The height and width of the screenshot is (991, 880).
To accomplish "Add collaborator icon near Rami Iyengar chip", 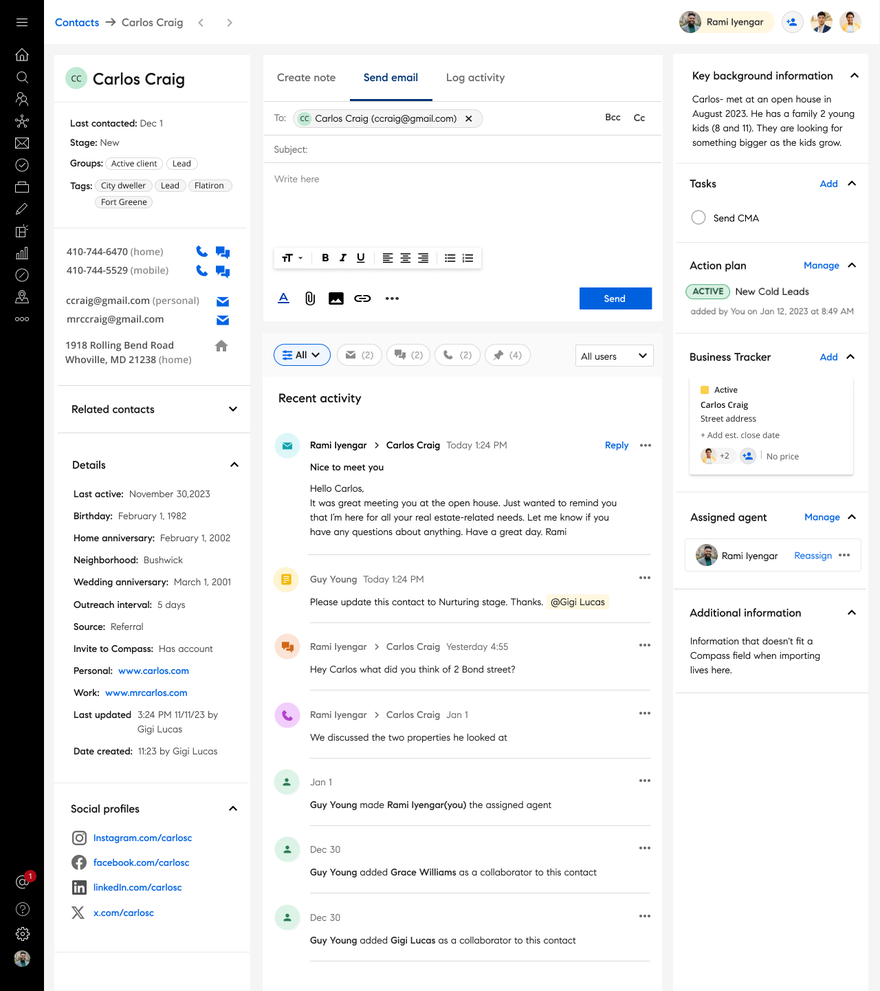I will coord(791,22).
